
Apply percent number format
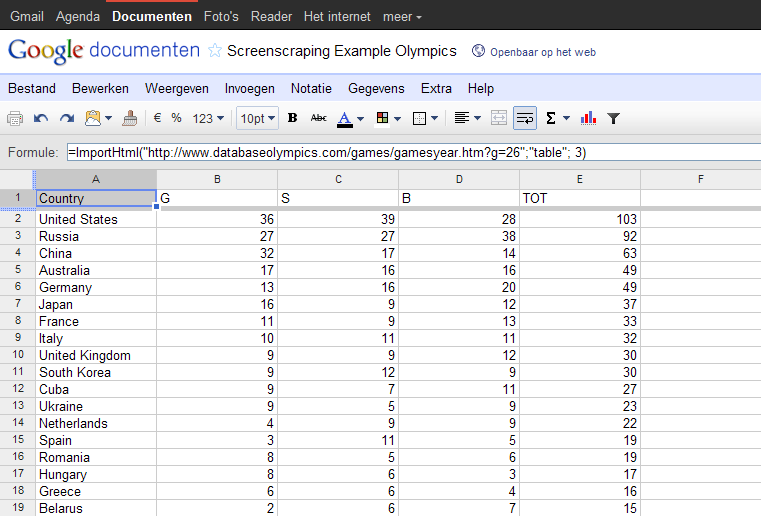(176, 118)
